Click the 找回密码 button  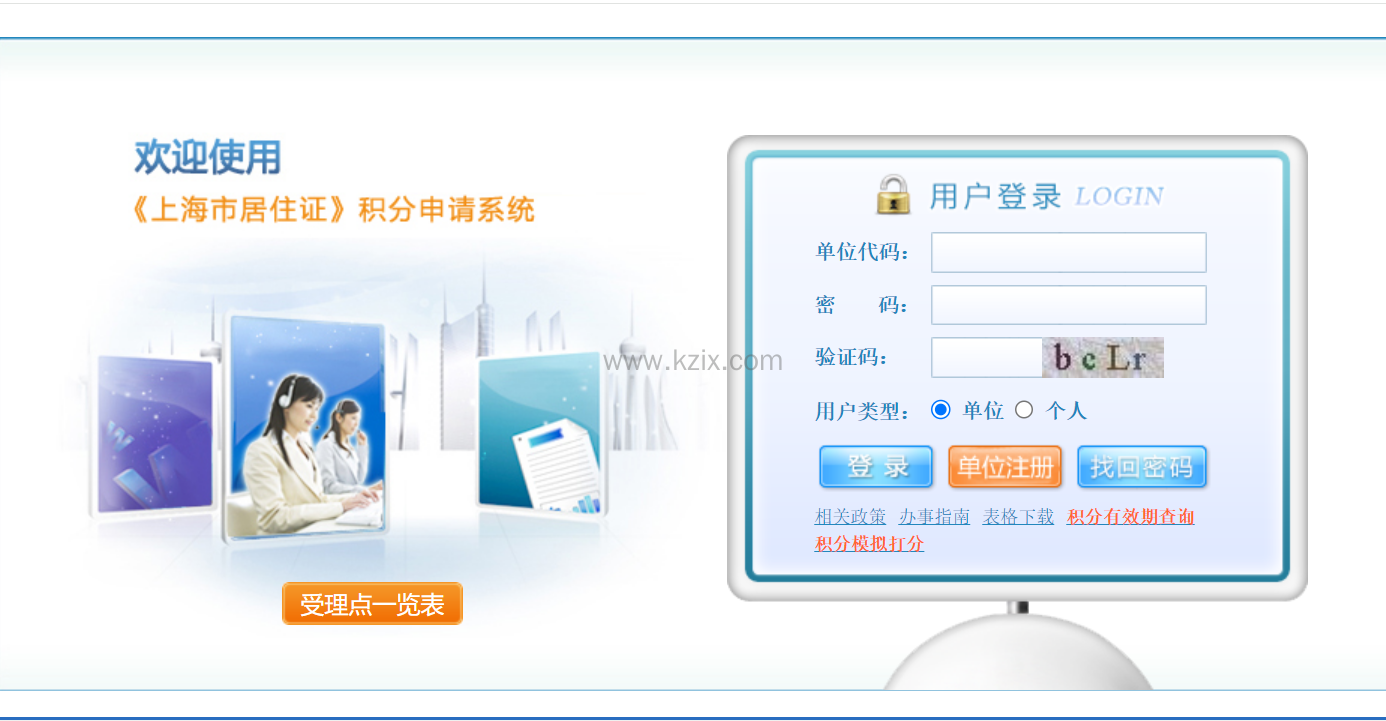[1142, 467]
